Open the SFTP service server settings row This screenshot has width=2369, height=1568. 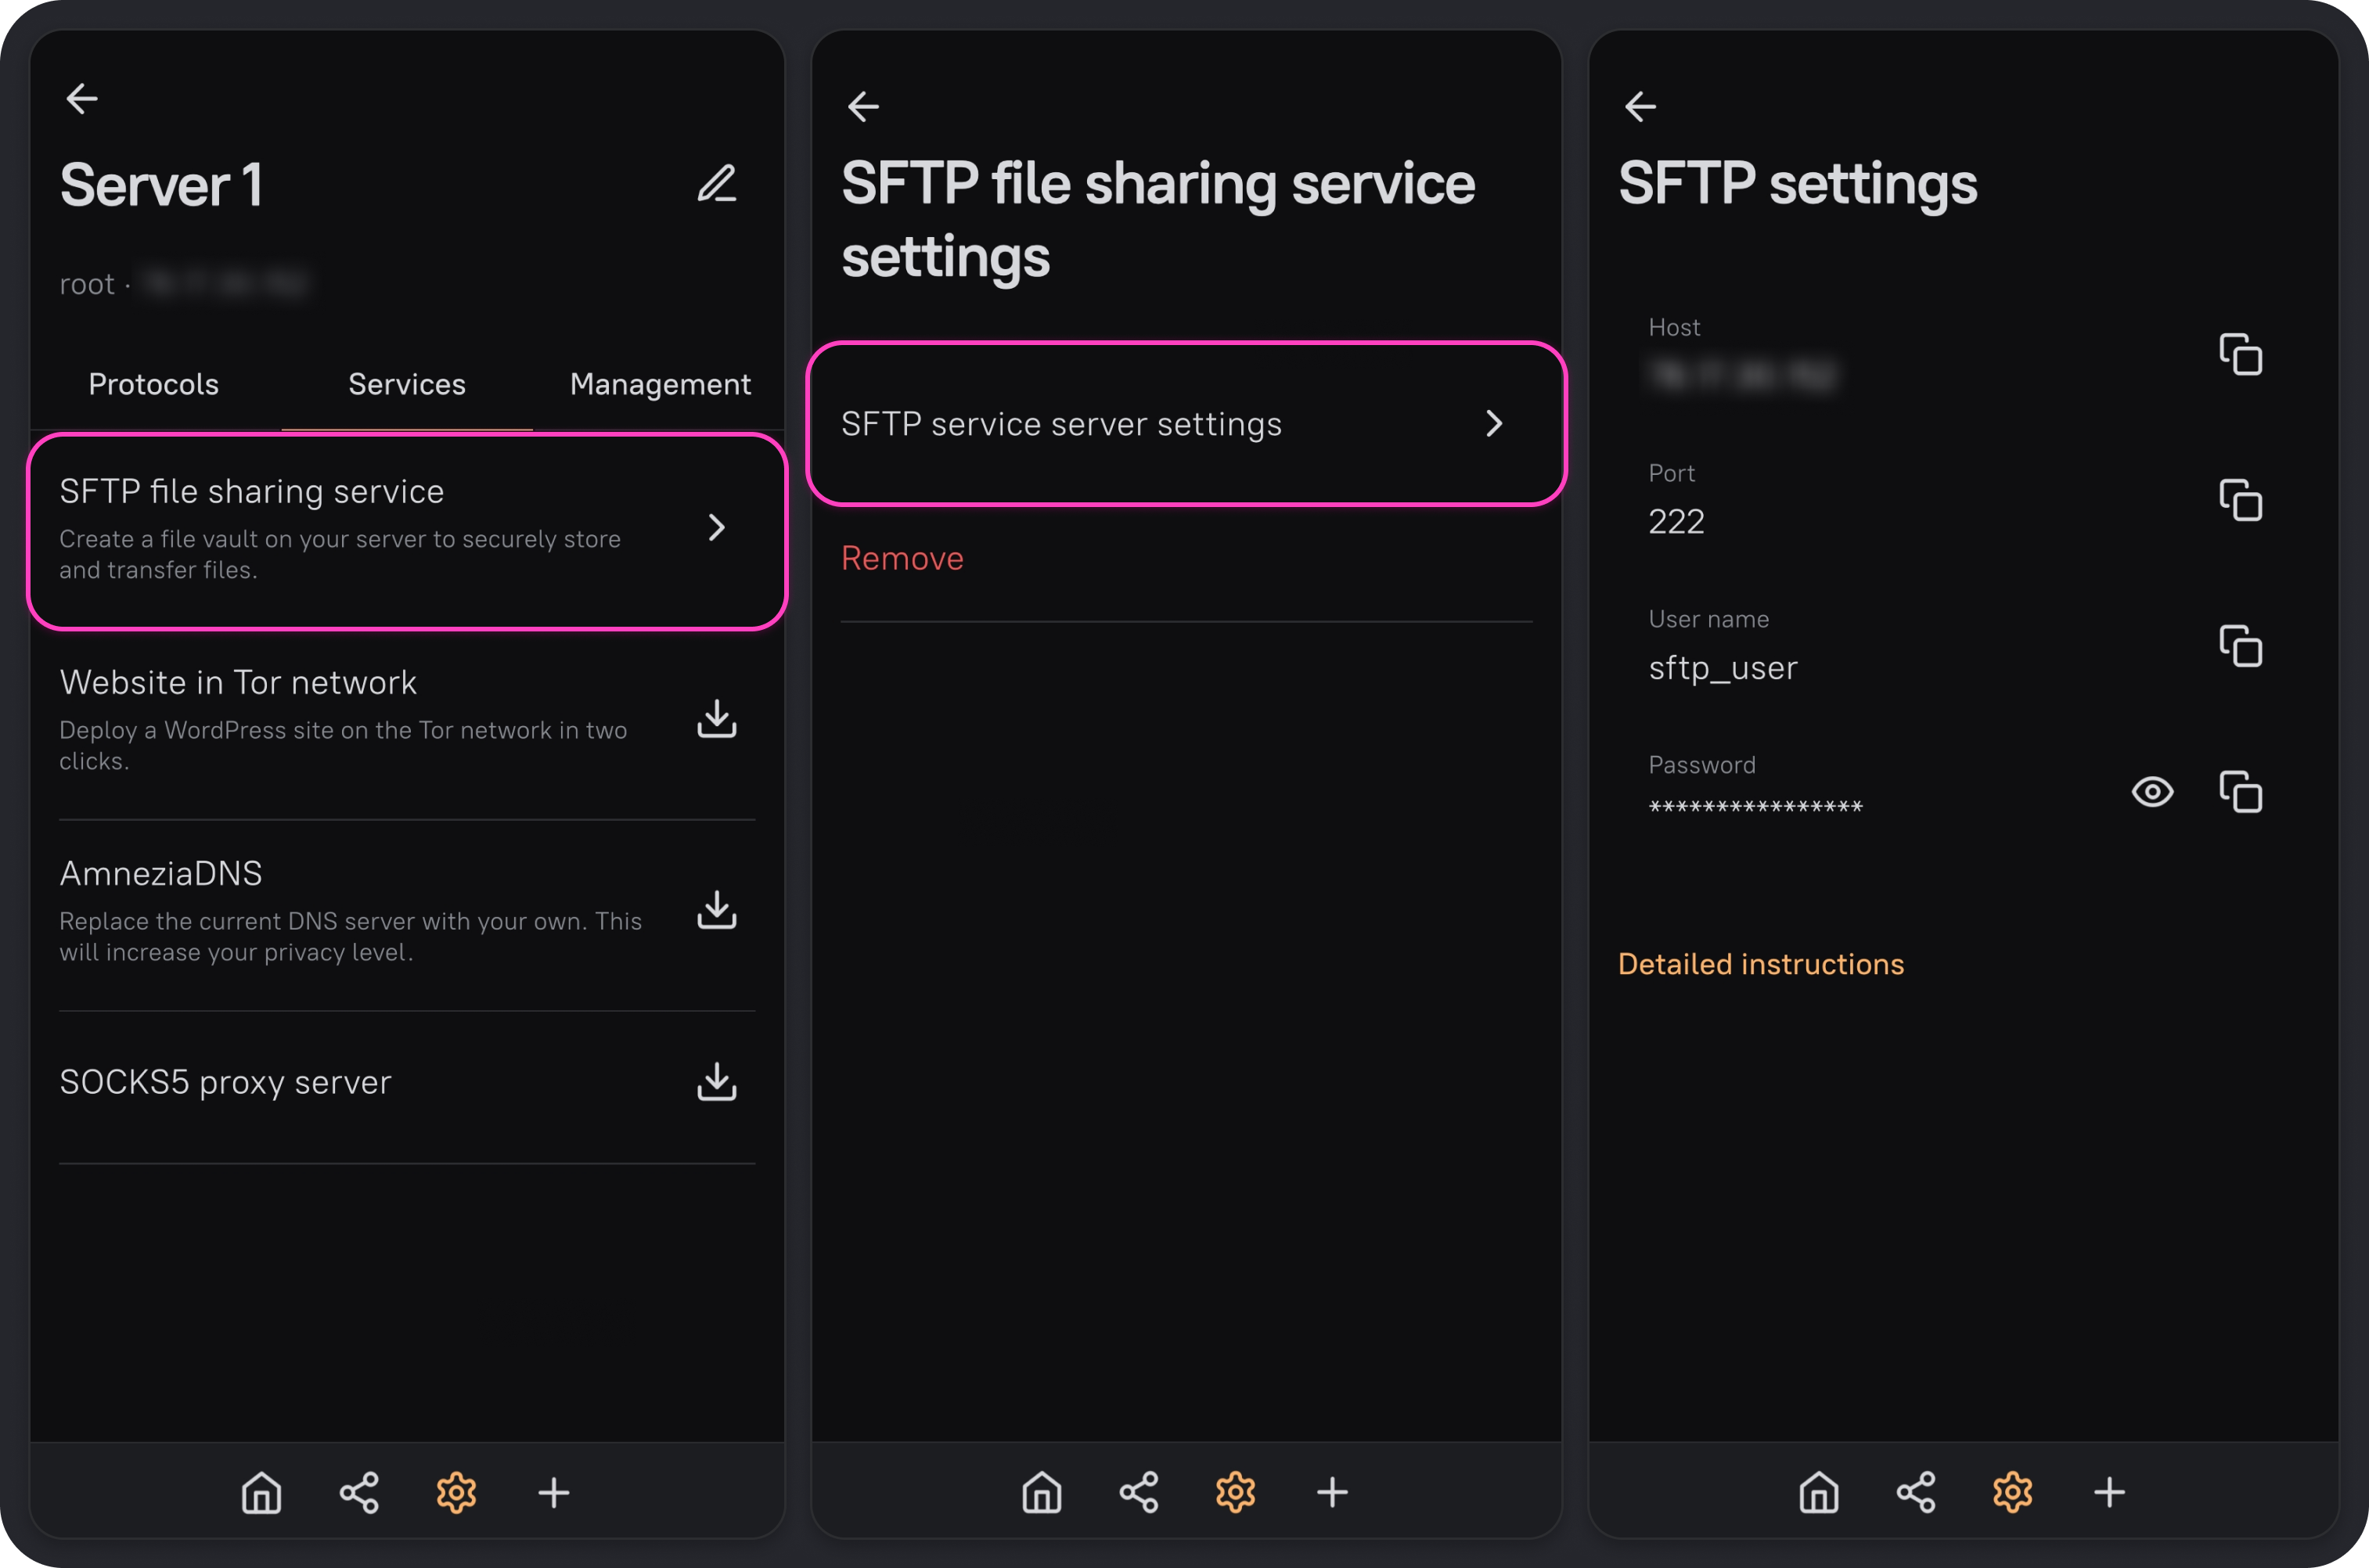click(1186, 424)
